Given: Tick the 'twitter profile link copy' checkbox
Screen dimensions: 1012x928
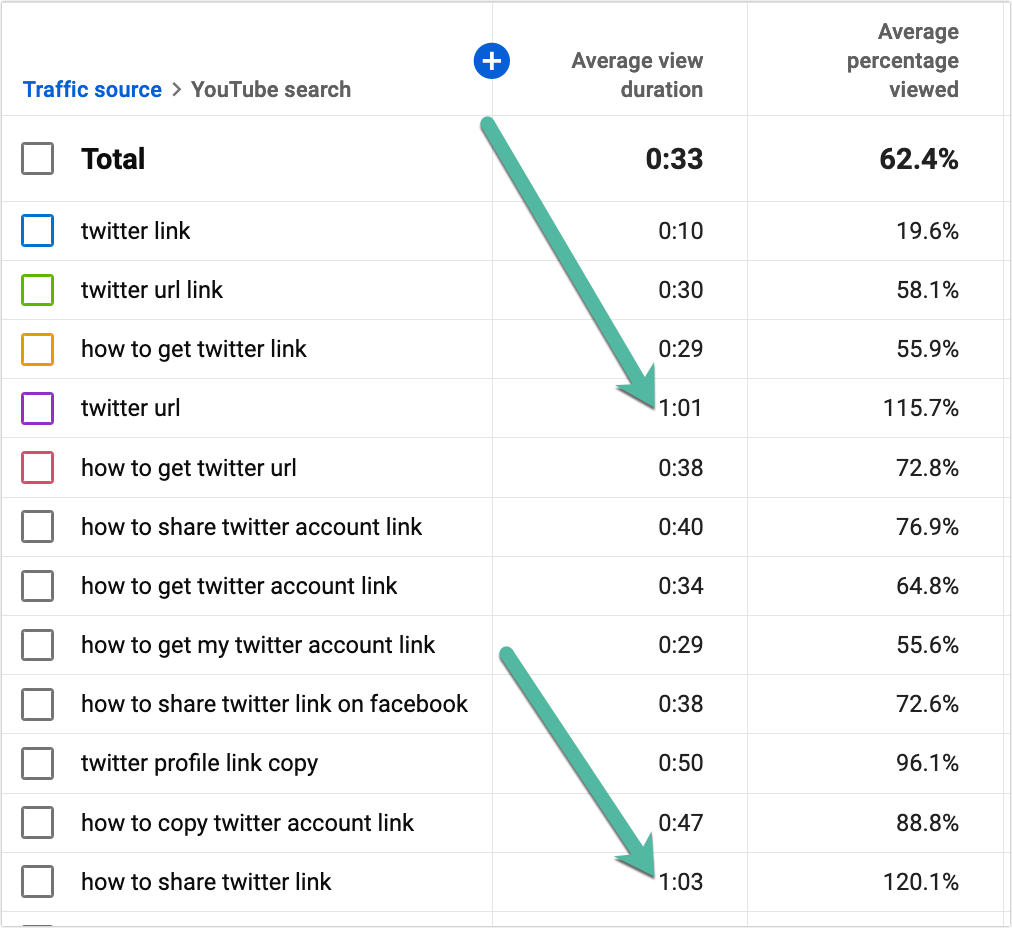Looking at the screenshot, I should coord(37,764).
